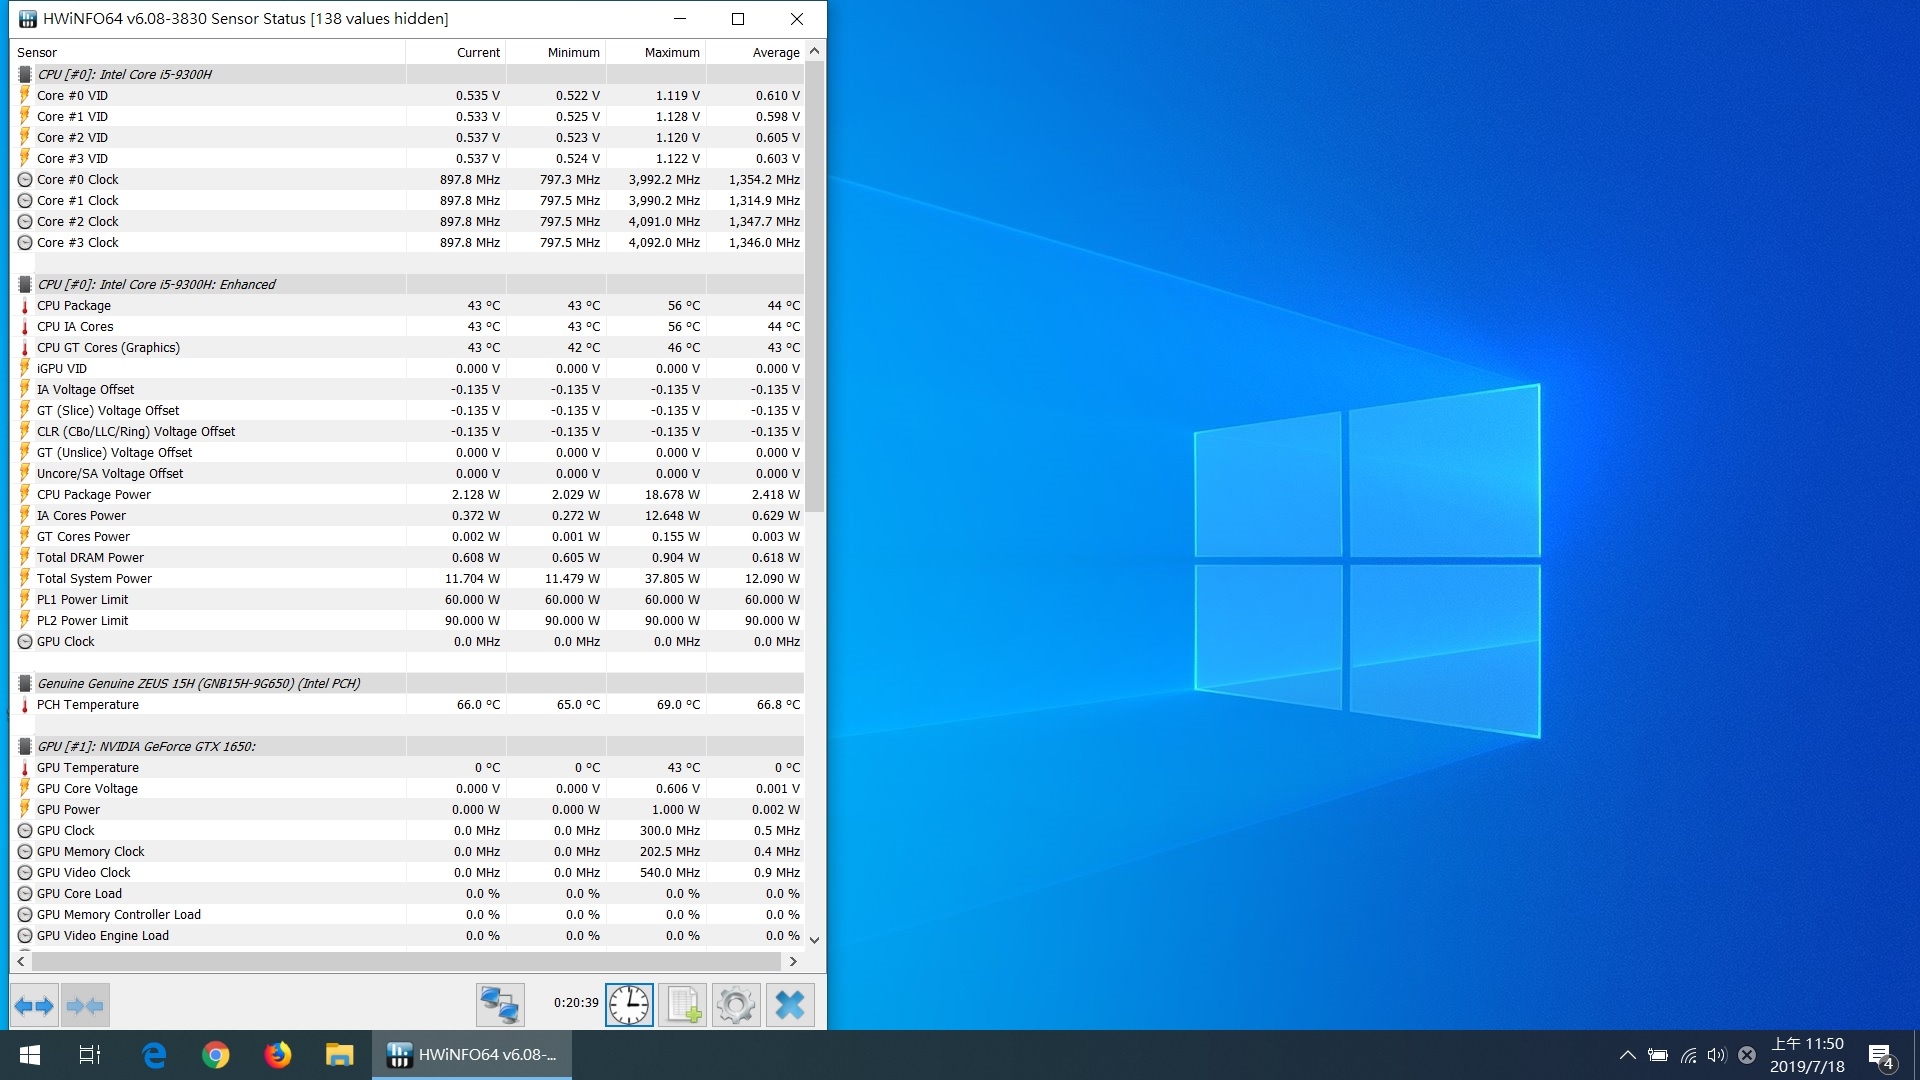This screenshot has height=1080, width=1920.
Task: Click the reset clock timer icon
Action: (x=629, y=1005)
